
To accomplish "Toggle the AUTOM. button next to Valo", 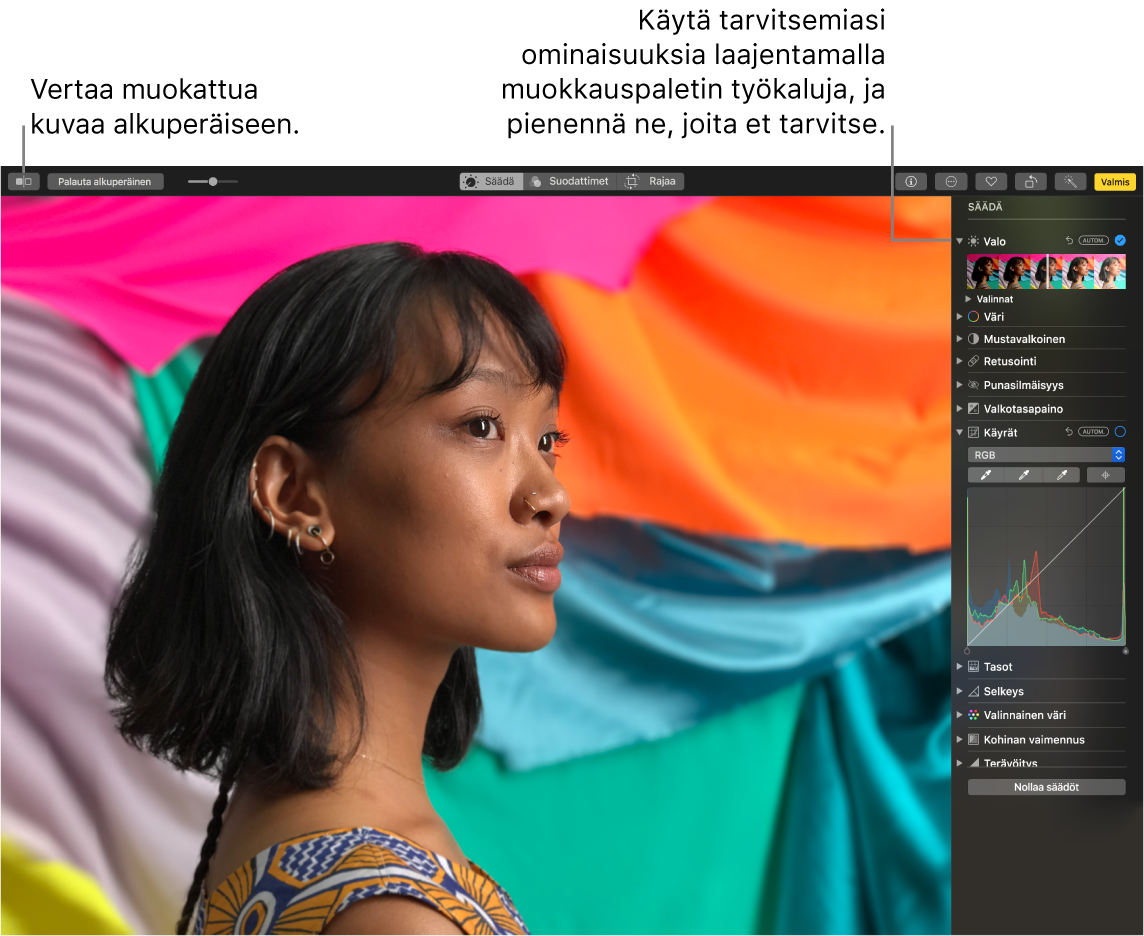I will pyautogui.click(x=1094, y=240).
